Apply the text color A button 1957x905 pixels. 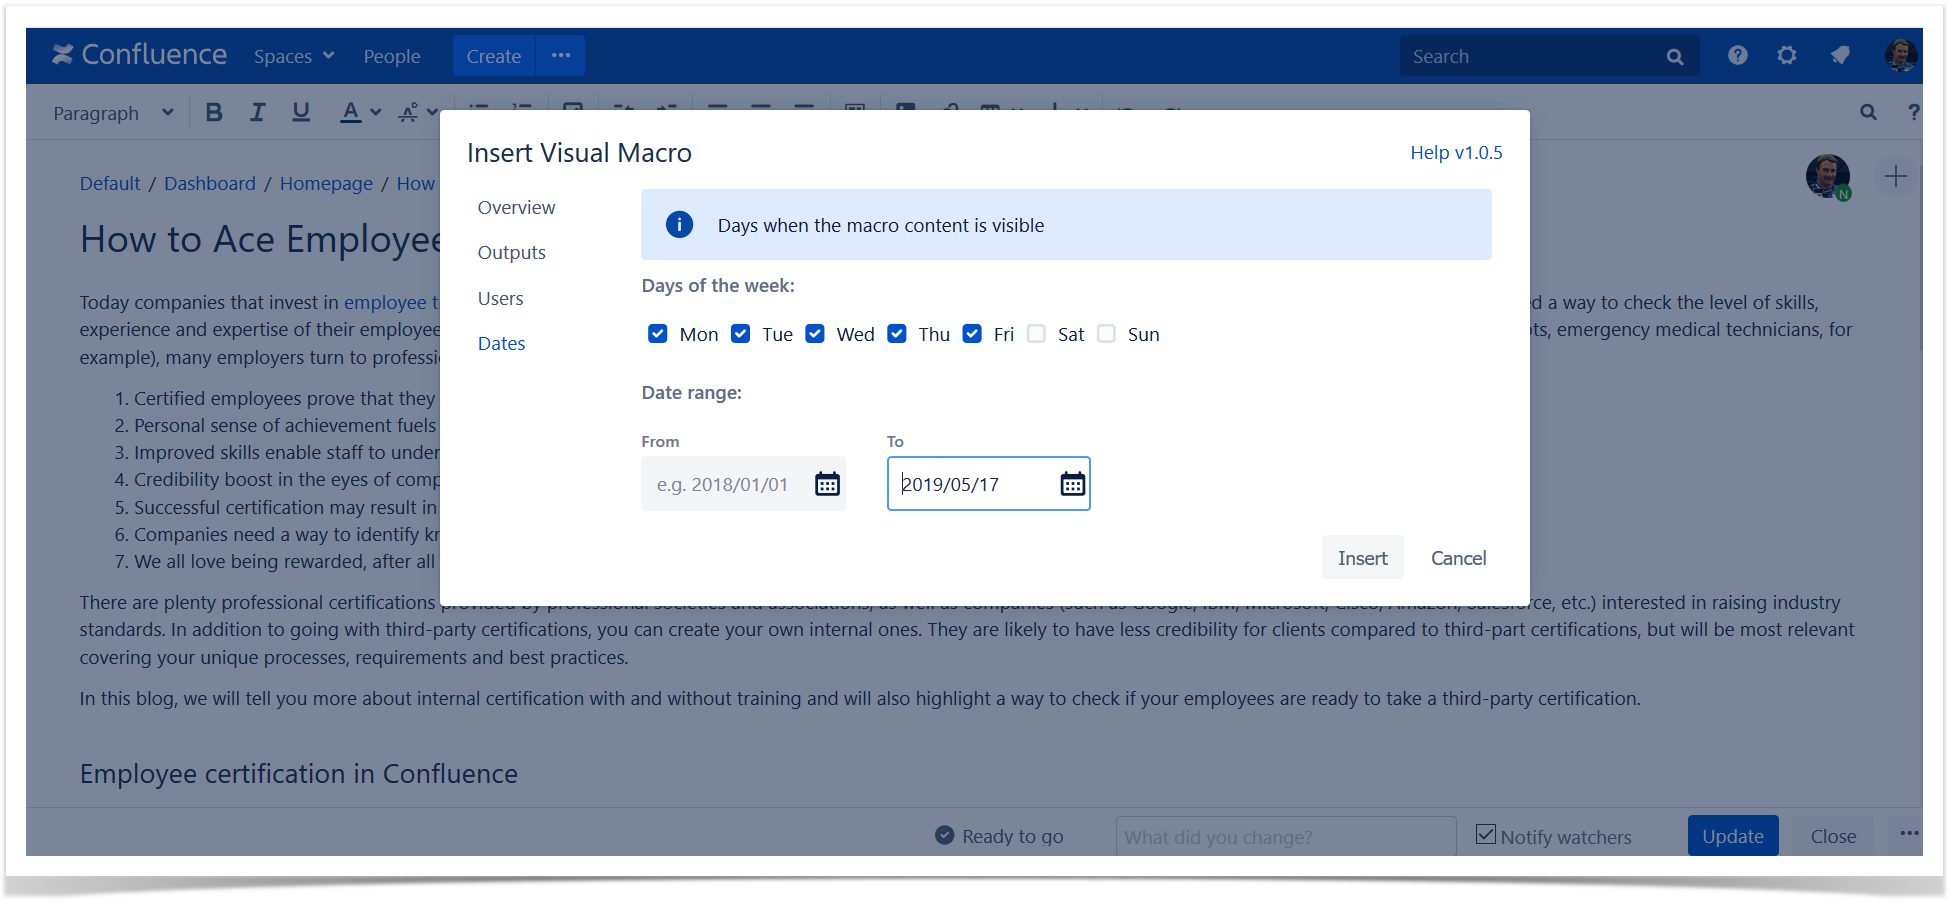[350, 112]
